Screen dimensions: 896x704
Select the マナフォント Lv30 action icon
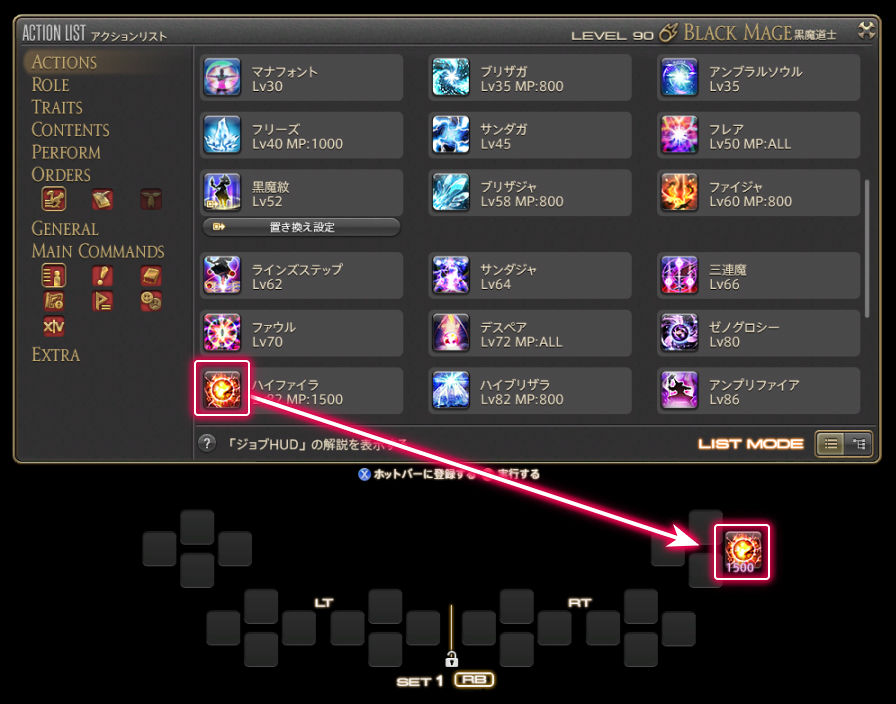(x=222, y=77)
